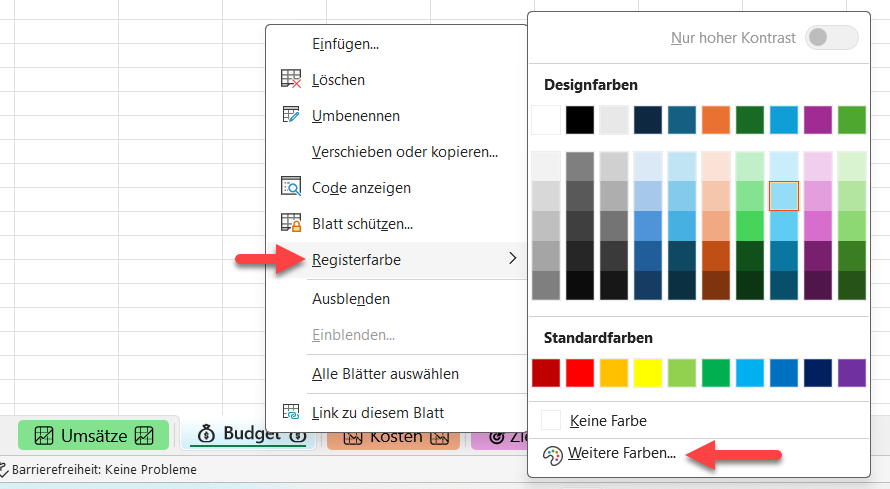Select Code anzeigen menu entry
The image size is (890, 489).
click(x=397, y=188)
